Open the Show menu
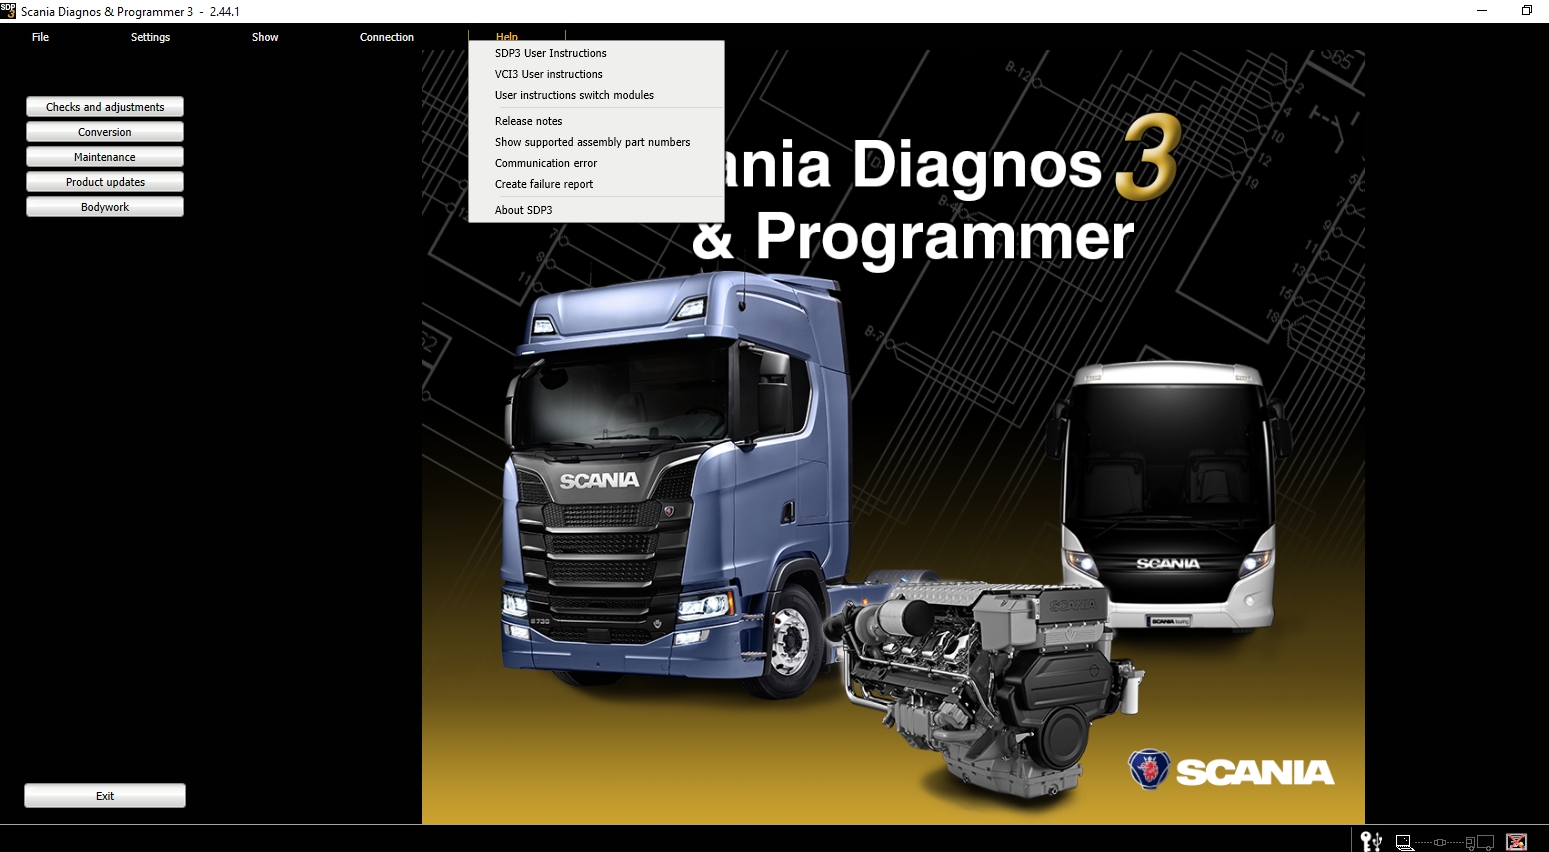The height and width of the screenshot is (852, 1549). coord(264,37)
